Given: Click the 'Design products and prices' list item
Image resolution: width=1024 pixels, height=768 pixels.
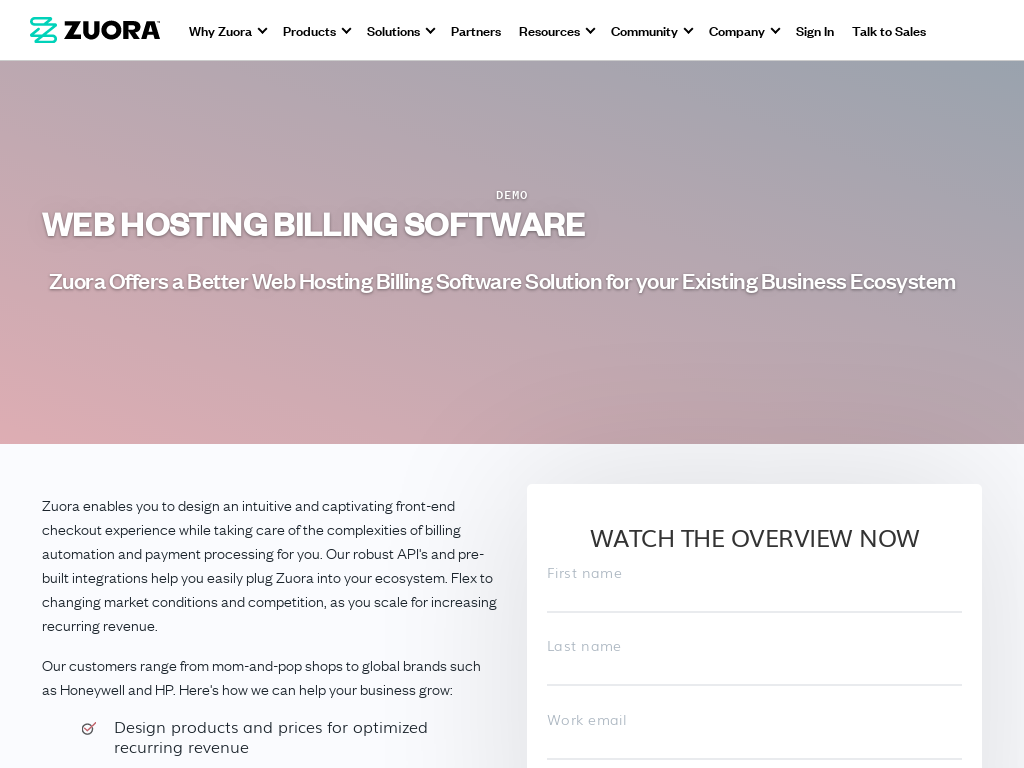Looking at the screenshot, I should pyautogui.click(x=270, y=737).
